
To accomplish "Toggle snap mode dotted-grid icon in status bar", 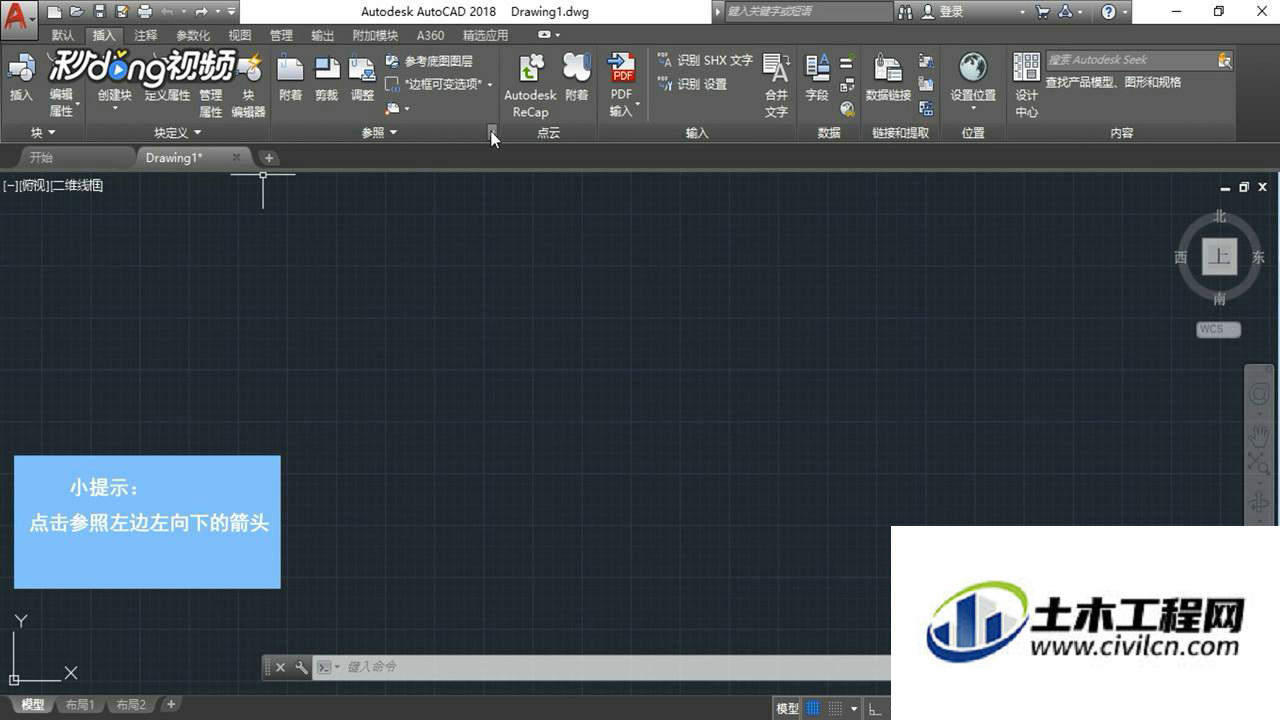I will tap(836, 708).
